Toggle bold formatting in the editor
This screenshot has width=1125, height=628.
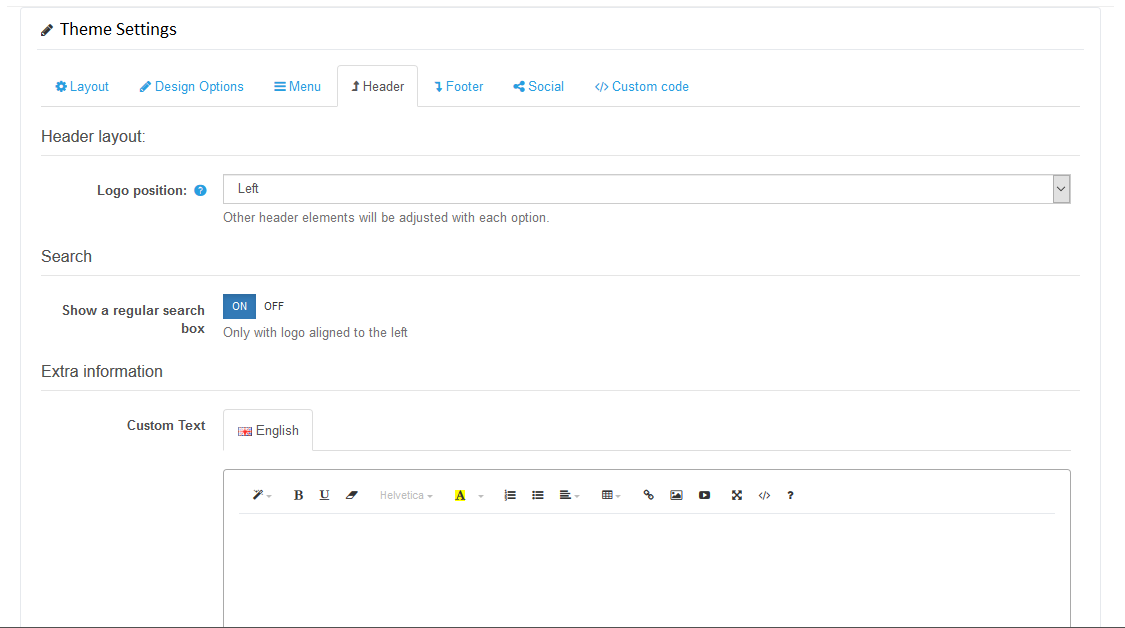[298, 495]
